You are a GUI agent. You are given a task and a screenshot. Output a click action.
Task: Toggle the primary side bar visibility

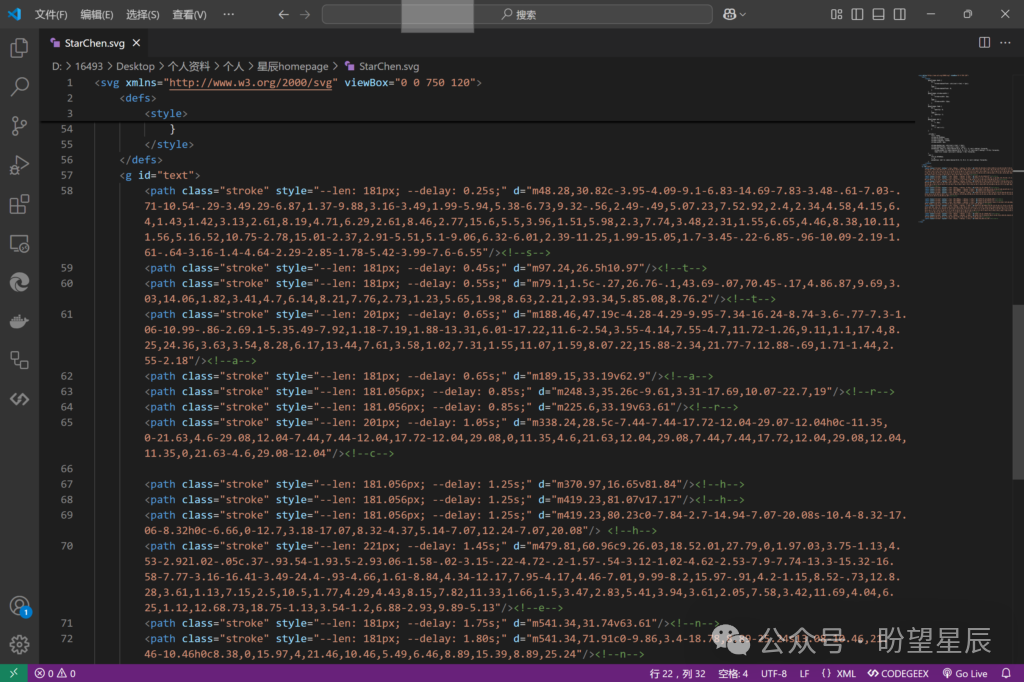pos(857,14)
